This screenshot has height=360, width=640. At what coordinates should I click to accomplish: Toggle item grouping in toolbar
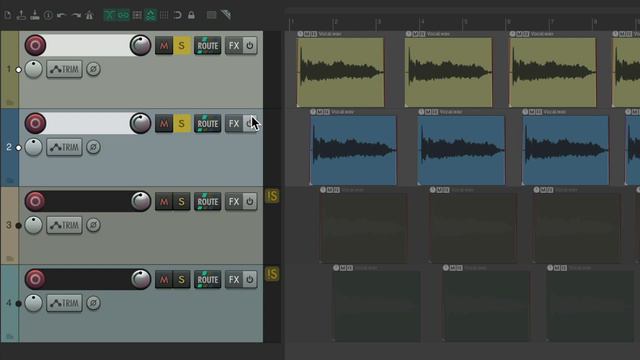coord(123,16)
